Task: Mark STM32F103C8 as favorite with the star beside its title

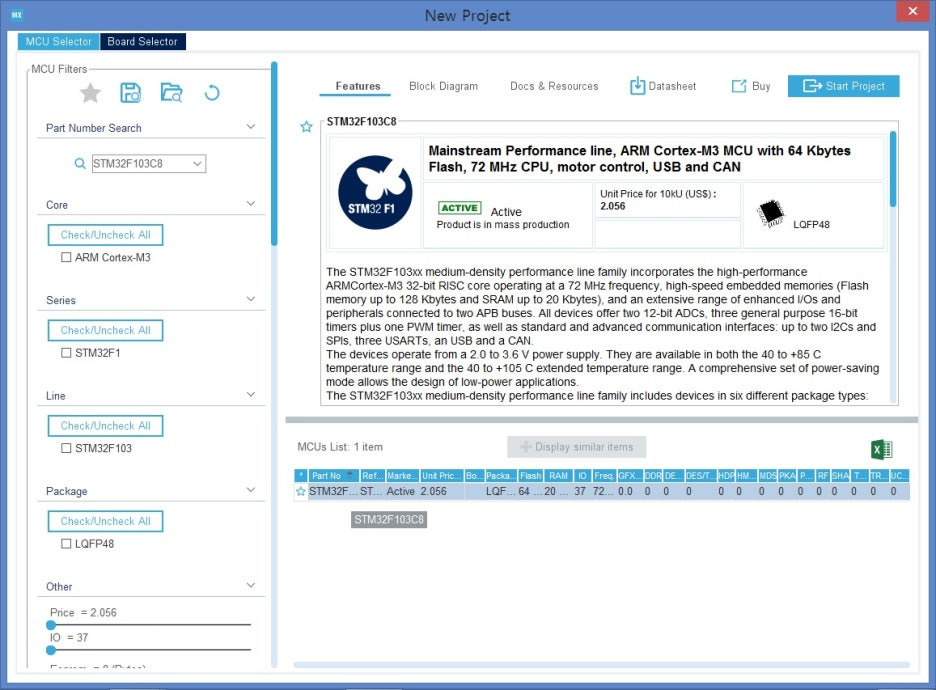Action: (306, 127)
